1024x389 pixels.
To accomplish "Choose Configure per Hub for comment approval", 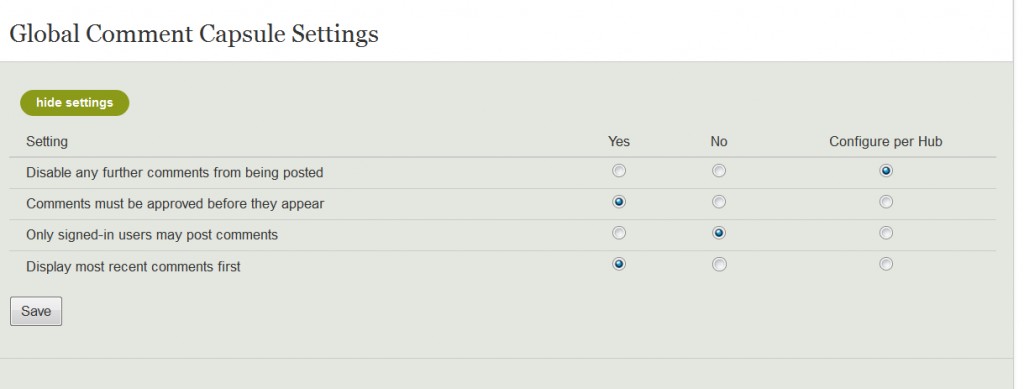I will [886, 202].
